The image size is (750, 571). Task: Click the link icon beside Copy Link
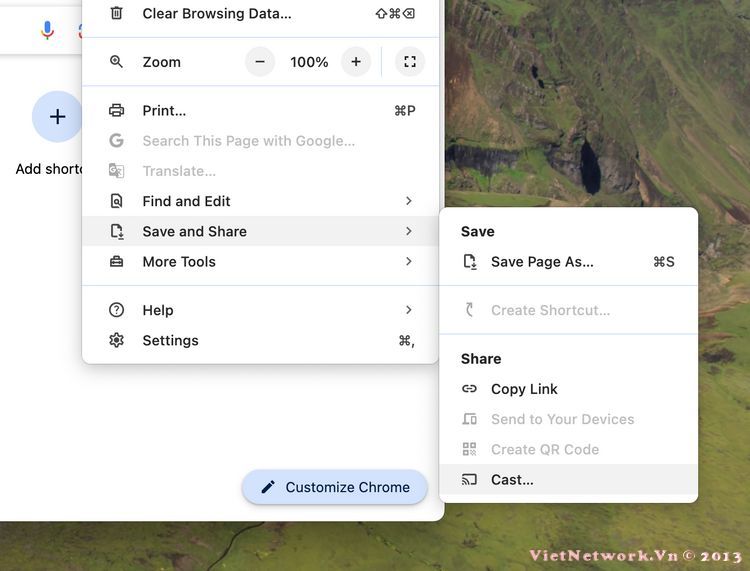coord(469,389)
